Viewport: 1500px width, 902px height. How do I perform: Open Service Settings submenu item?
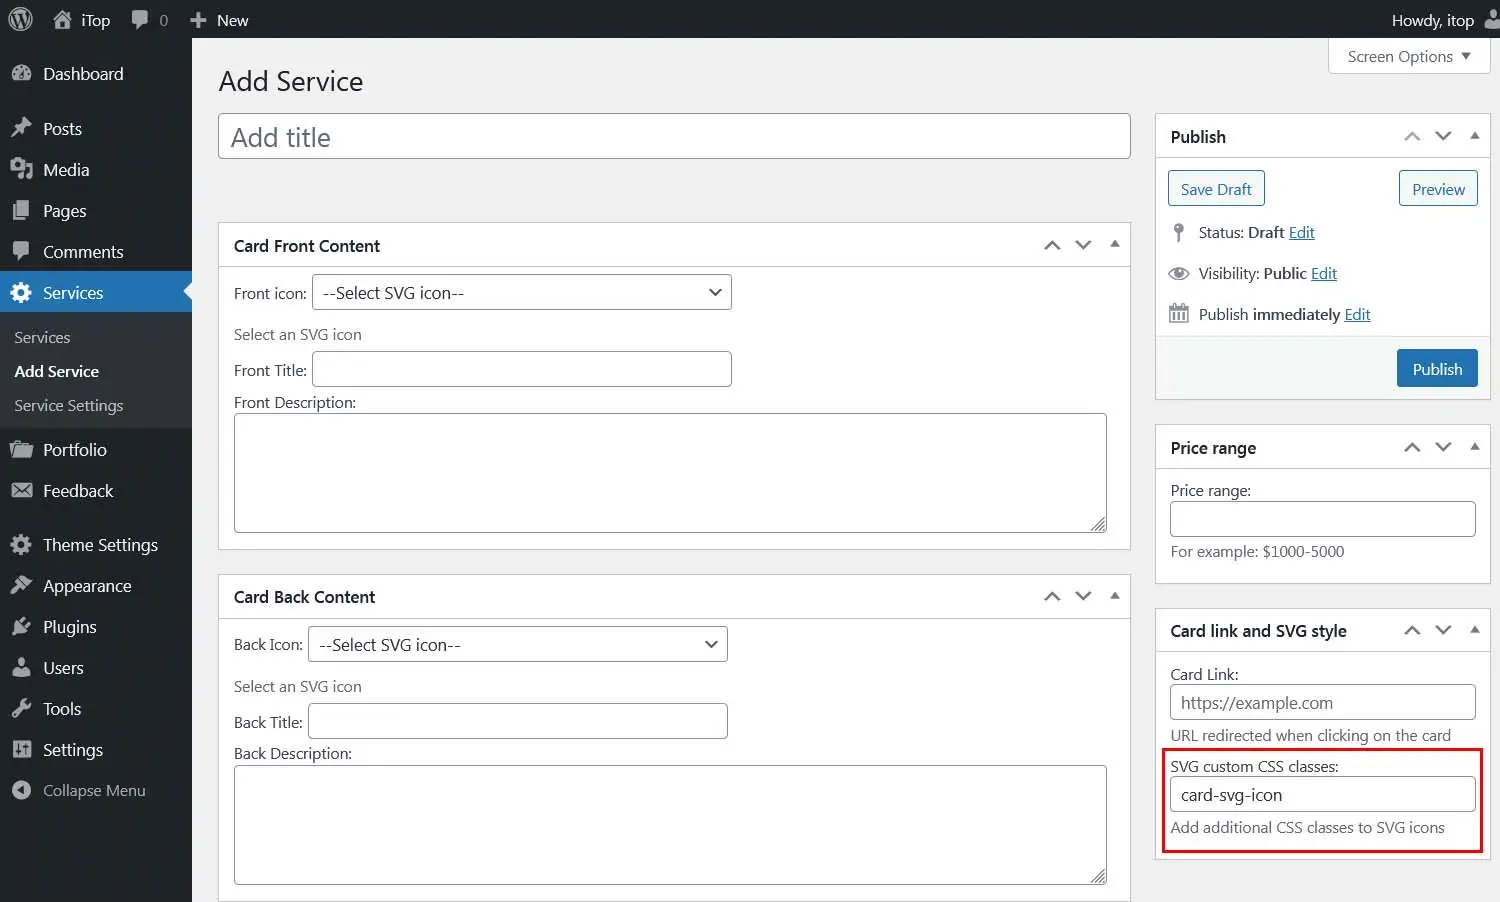click(69, 405)
